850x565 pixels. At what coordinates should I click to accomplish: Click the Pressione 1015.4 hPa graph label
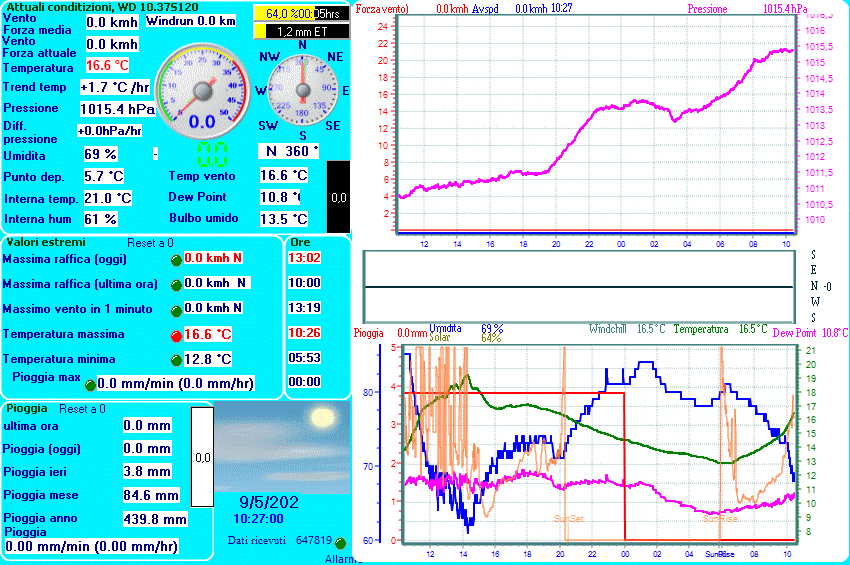coord(748,9)
